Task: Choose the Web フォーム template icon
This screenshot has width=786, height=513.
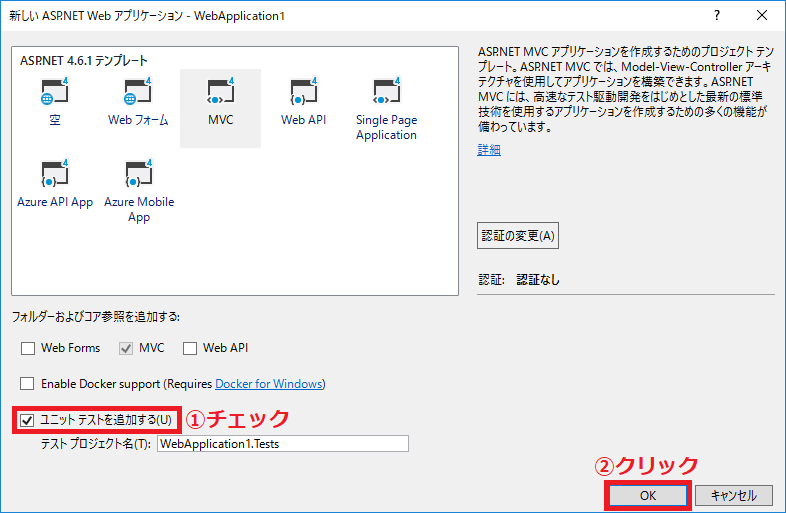Action: pos(138,91)
